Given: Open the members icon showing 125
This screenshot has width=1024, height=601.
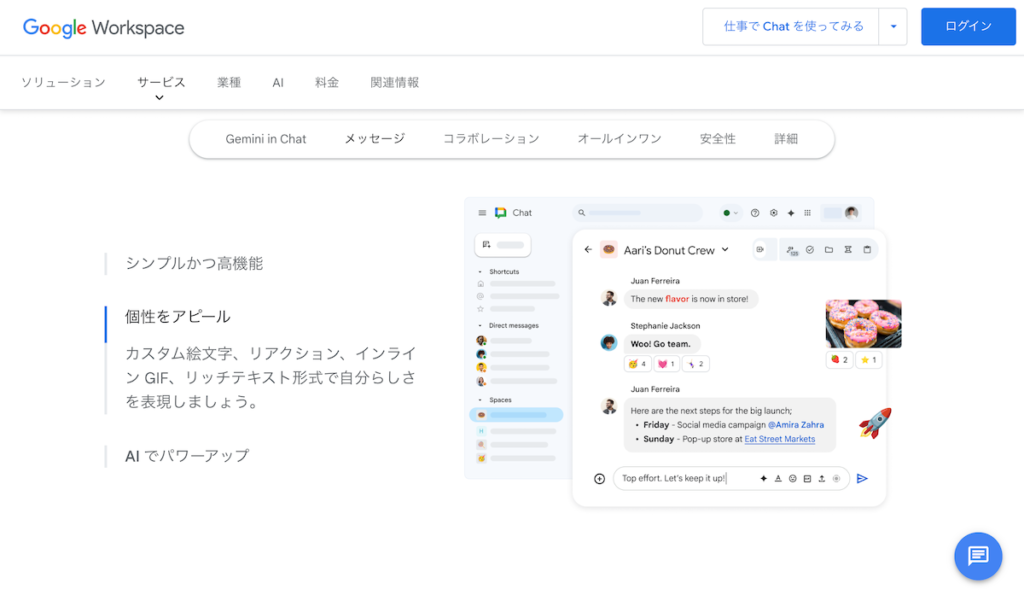Looking at the screenshot, I should point(792,250).
